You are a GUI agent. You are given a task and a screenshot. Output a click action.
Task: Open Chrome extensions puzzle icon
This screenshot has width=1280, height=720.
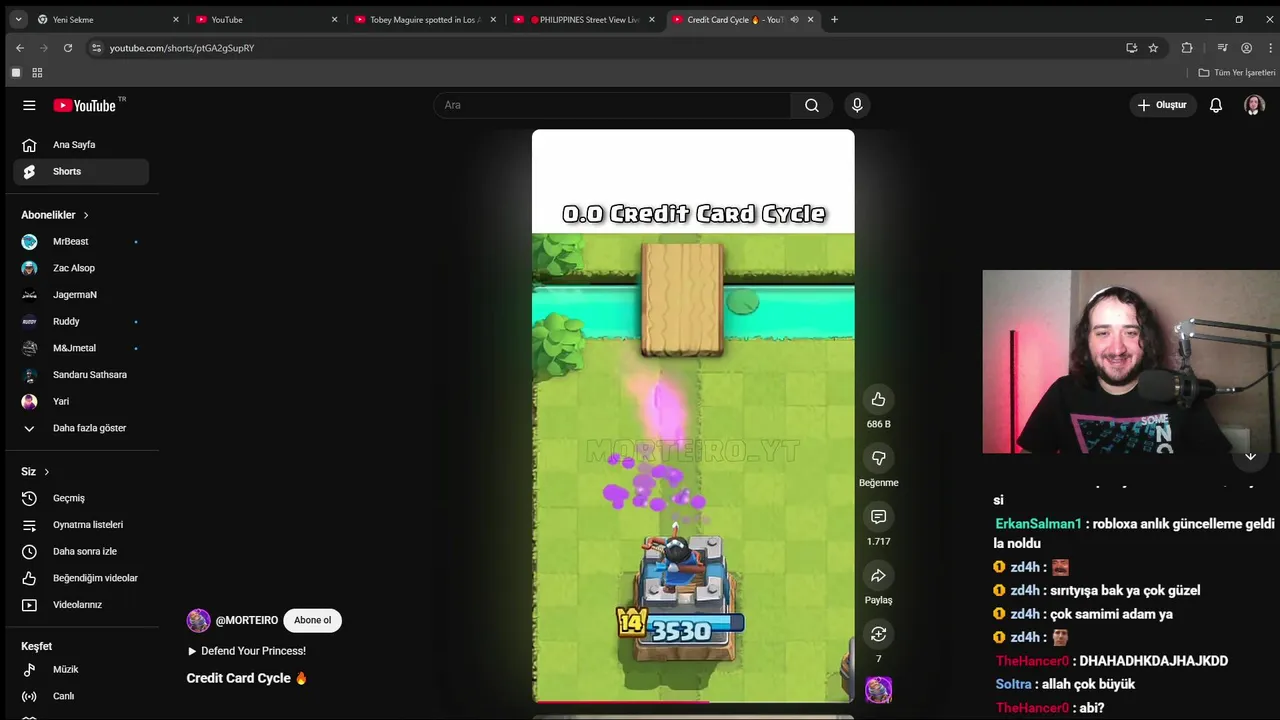click(x=1187, y=48)
